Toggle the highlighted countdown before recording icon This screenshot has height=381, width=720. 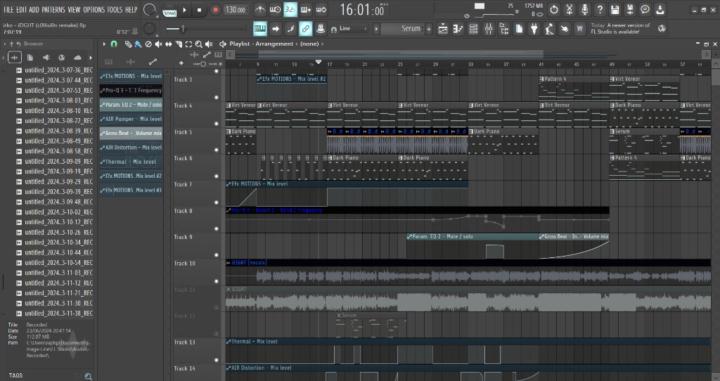(290, 10)
